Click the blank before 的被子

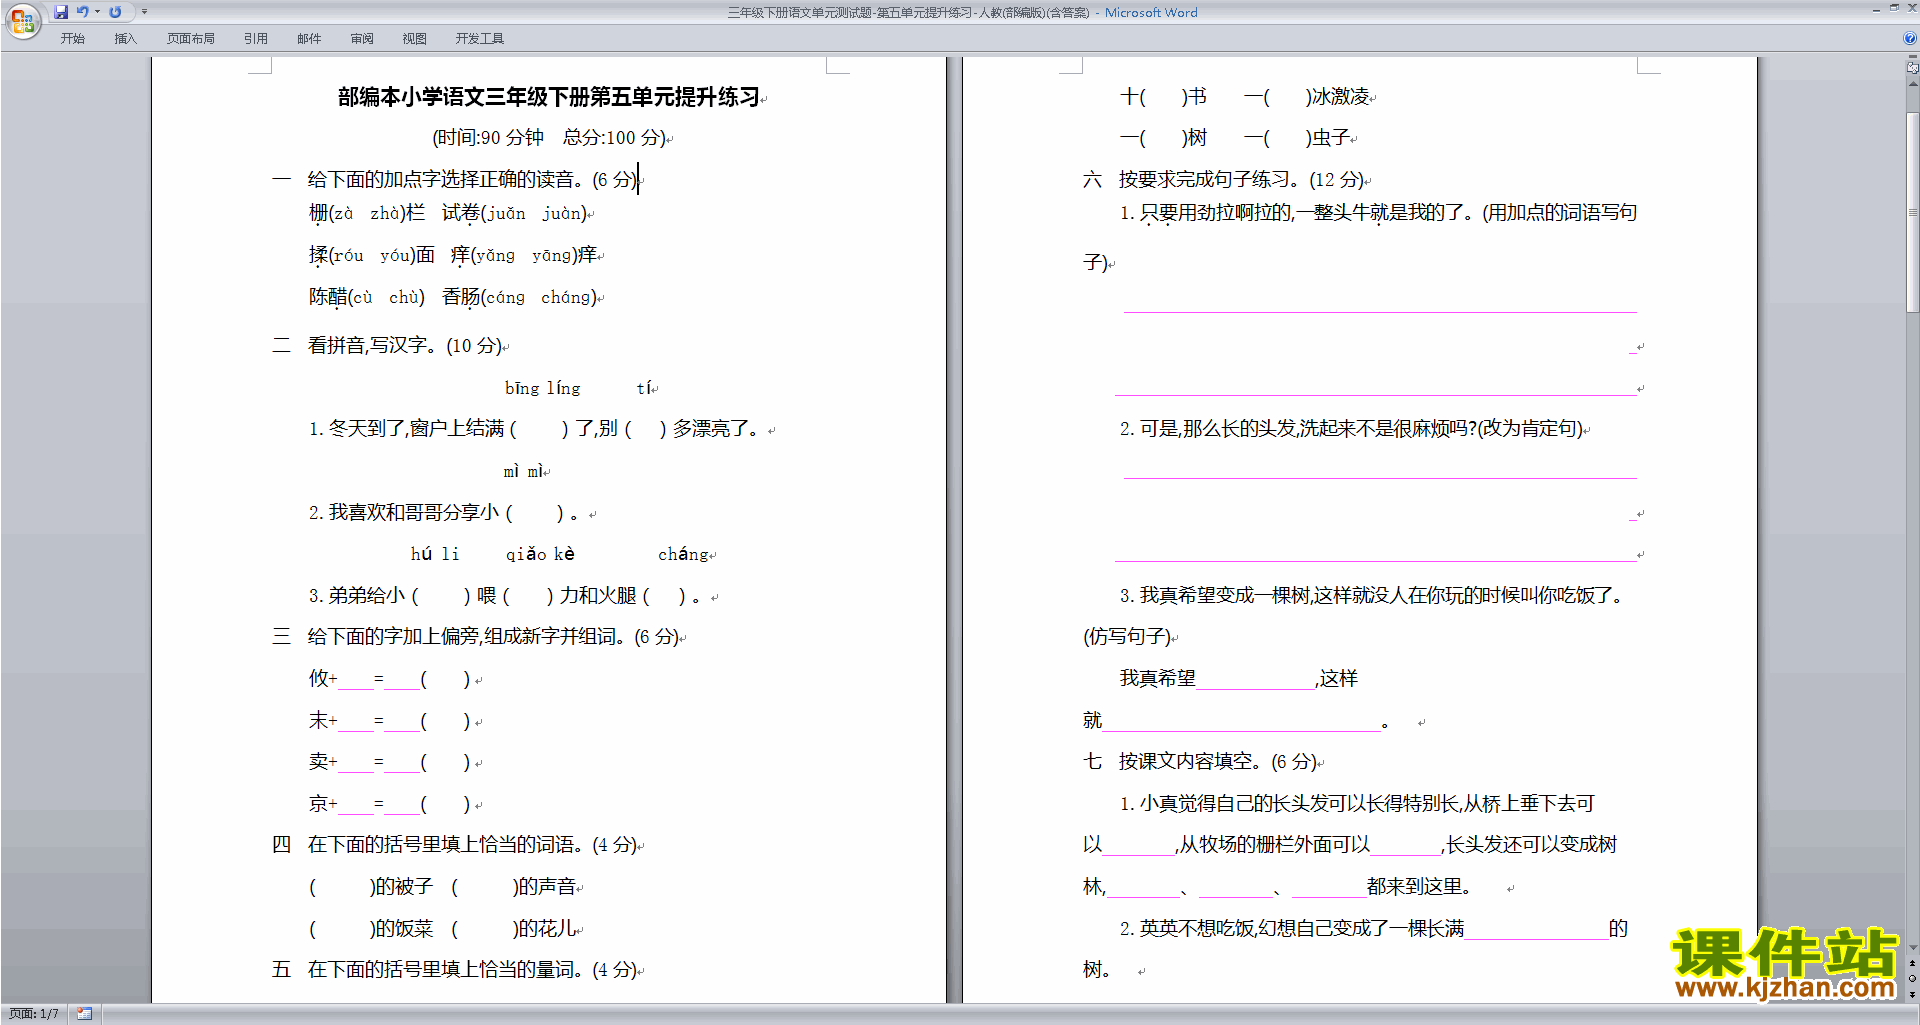pos(343,887)
